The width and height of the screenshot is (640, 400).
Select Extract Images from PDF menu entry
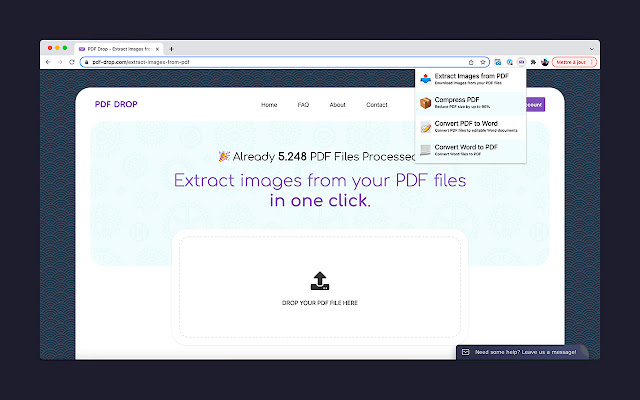point(471,79)
